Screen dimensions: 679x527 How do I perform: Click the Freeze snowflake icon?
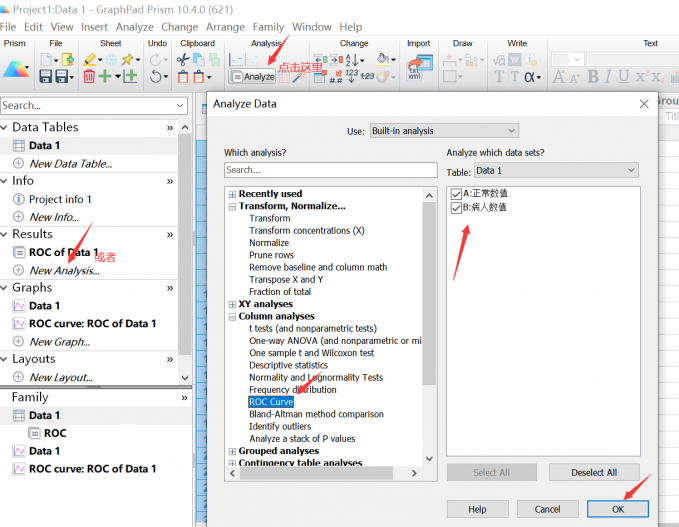click(x=111, y=60)
